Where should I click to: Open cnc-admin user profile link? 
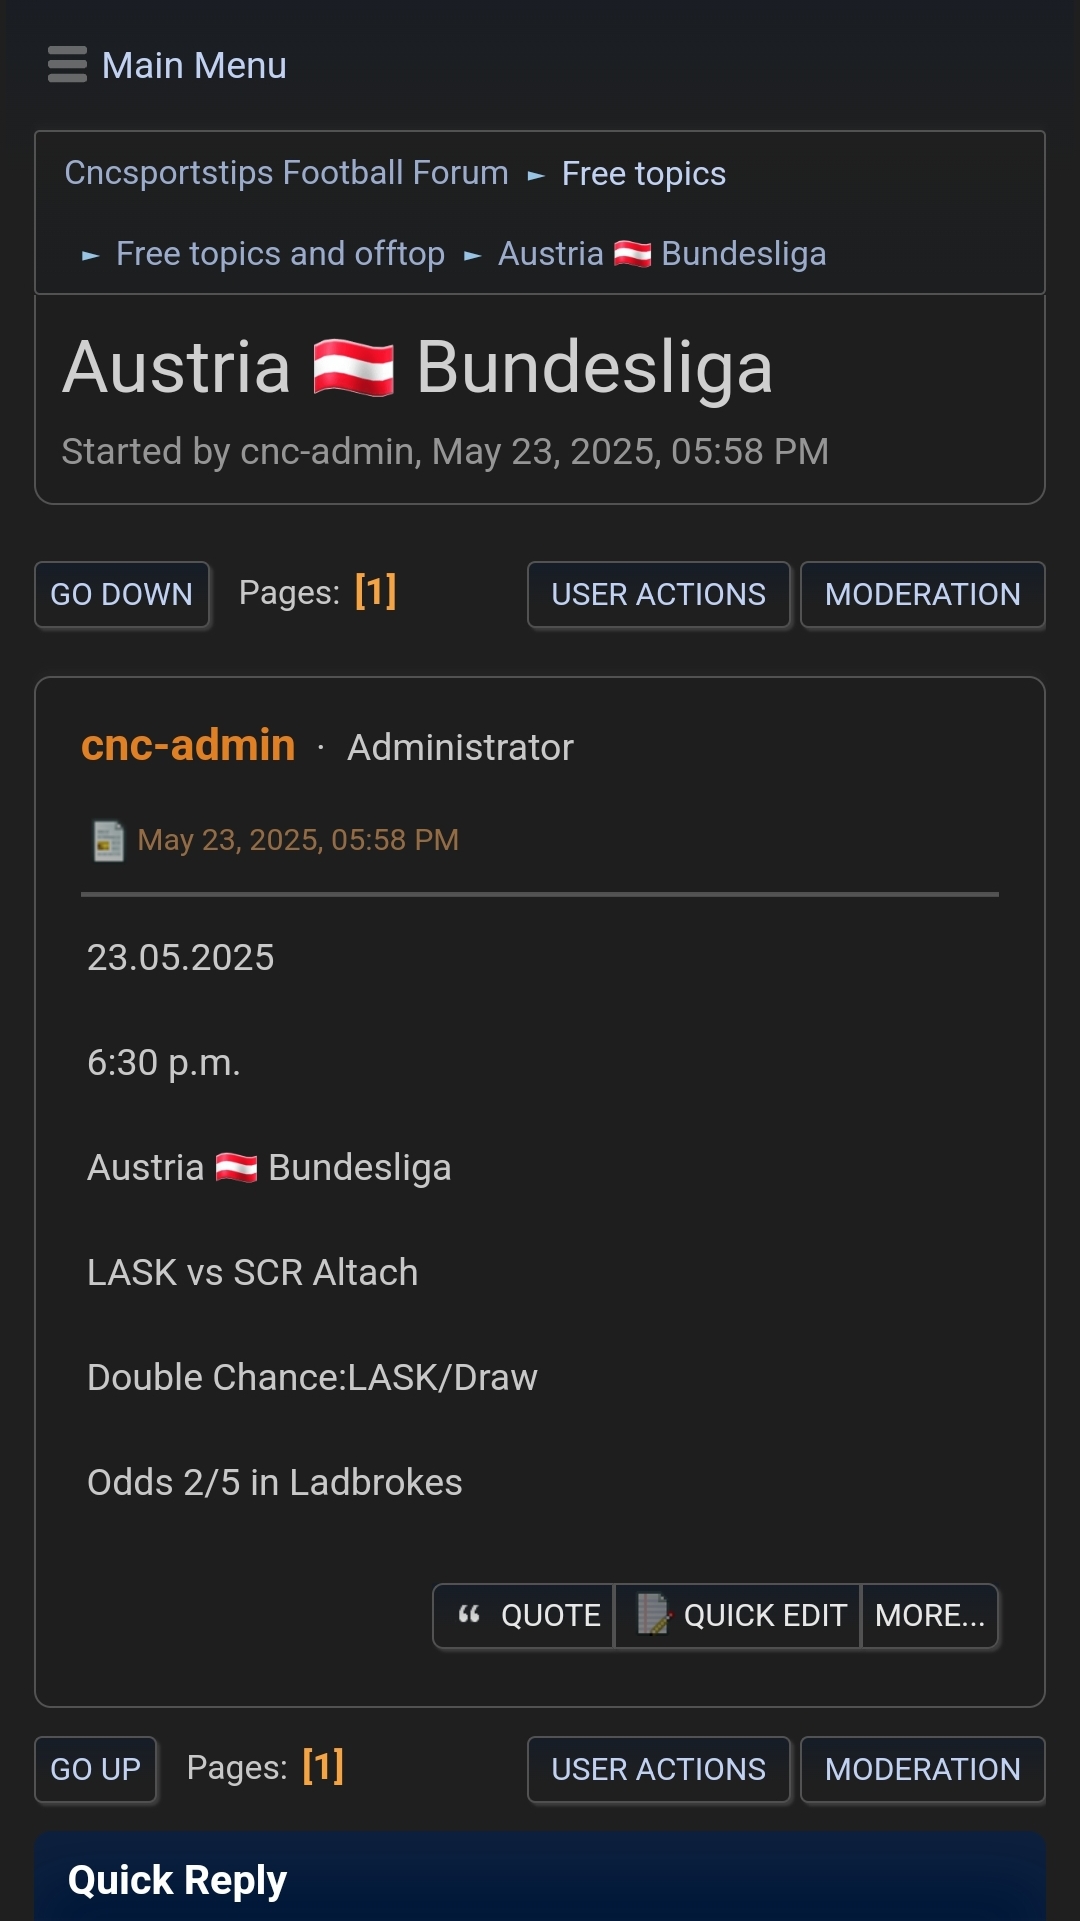[188, 745]
